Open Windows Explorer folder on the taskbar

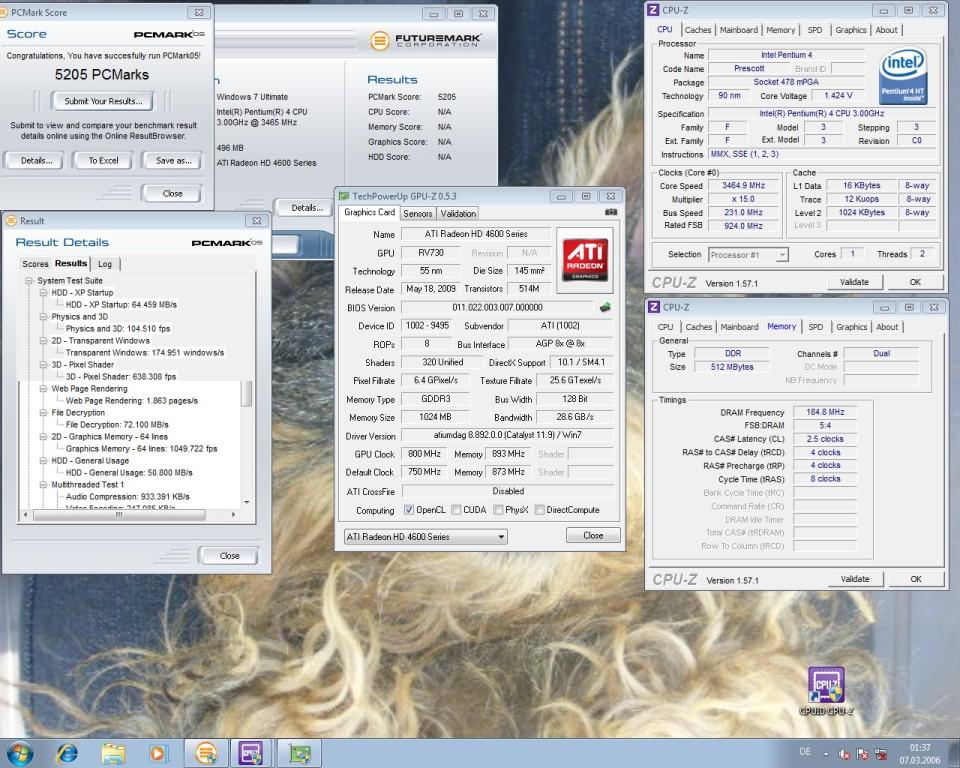coord(113,753)
